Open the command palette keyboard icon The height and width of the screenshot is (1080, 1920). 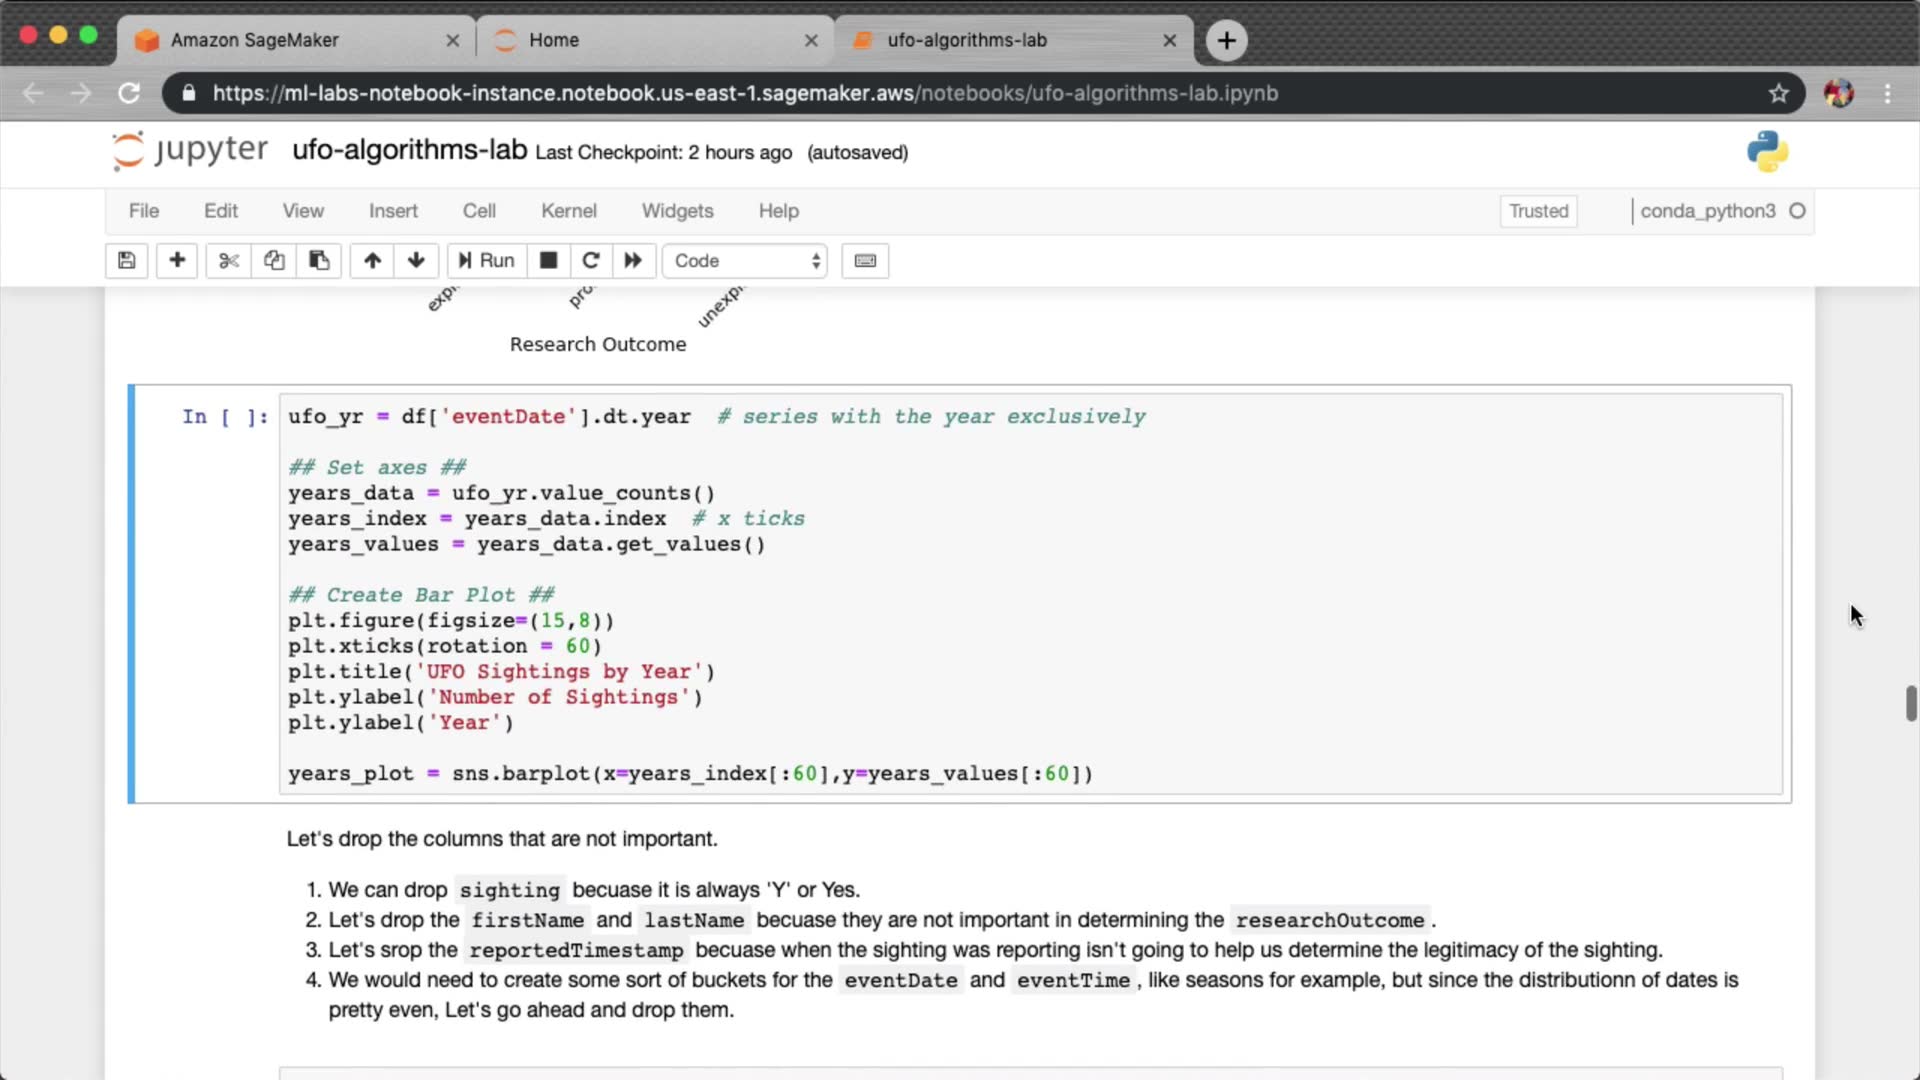pyautogui.click(x=865, y=261)
